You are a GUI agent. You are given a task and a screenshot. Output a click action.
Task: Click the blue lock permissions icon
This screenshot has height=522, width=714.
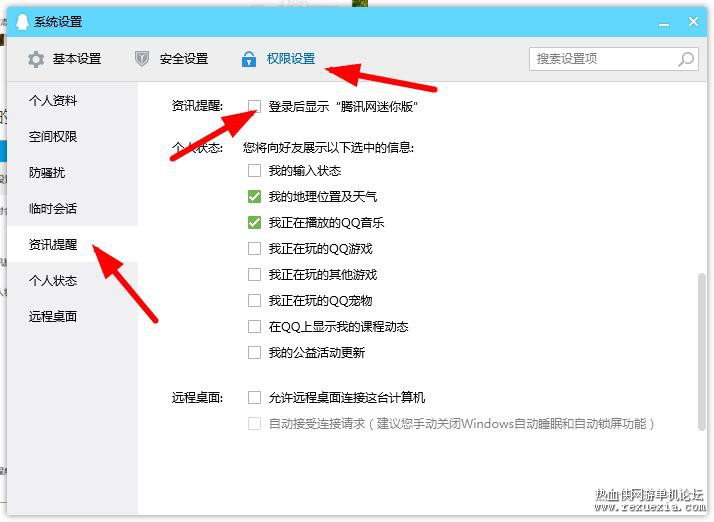[x=249, y=59]
